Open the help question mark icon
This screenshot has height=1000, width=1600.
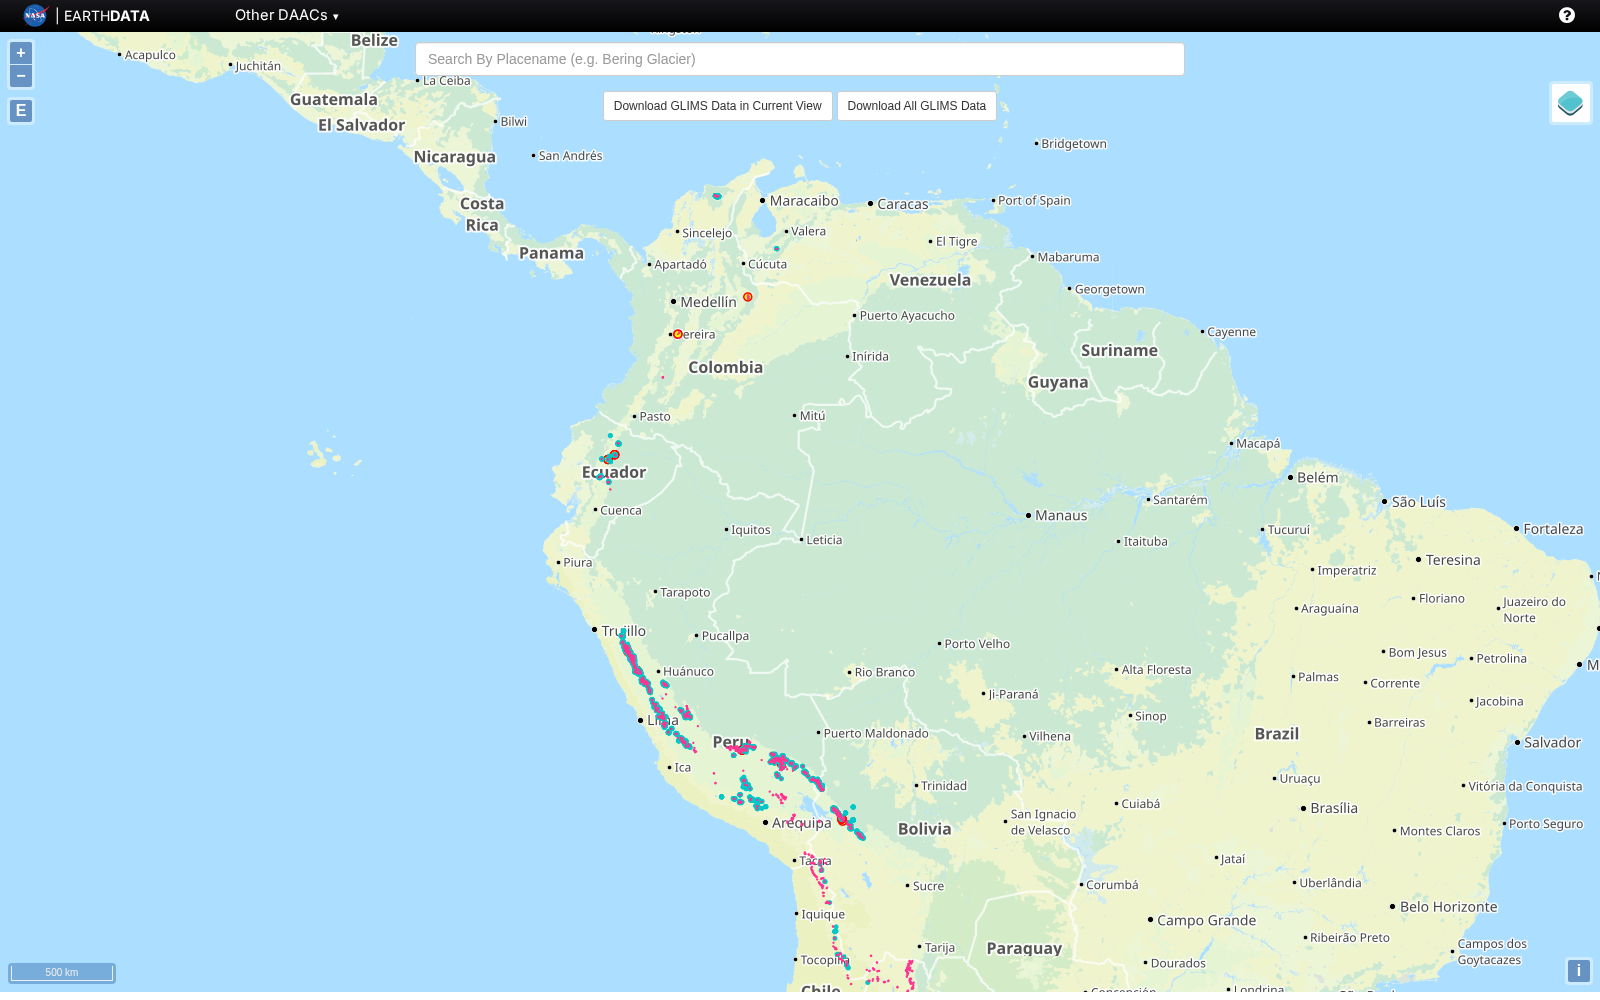tap(1567, 15)
